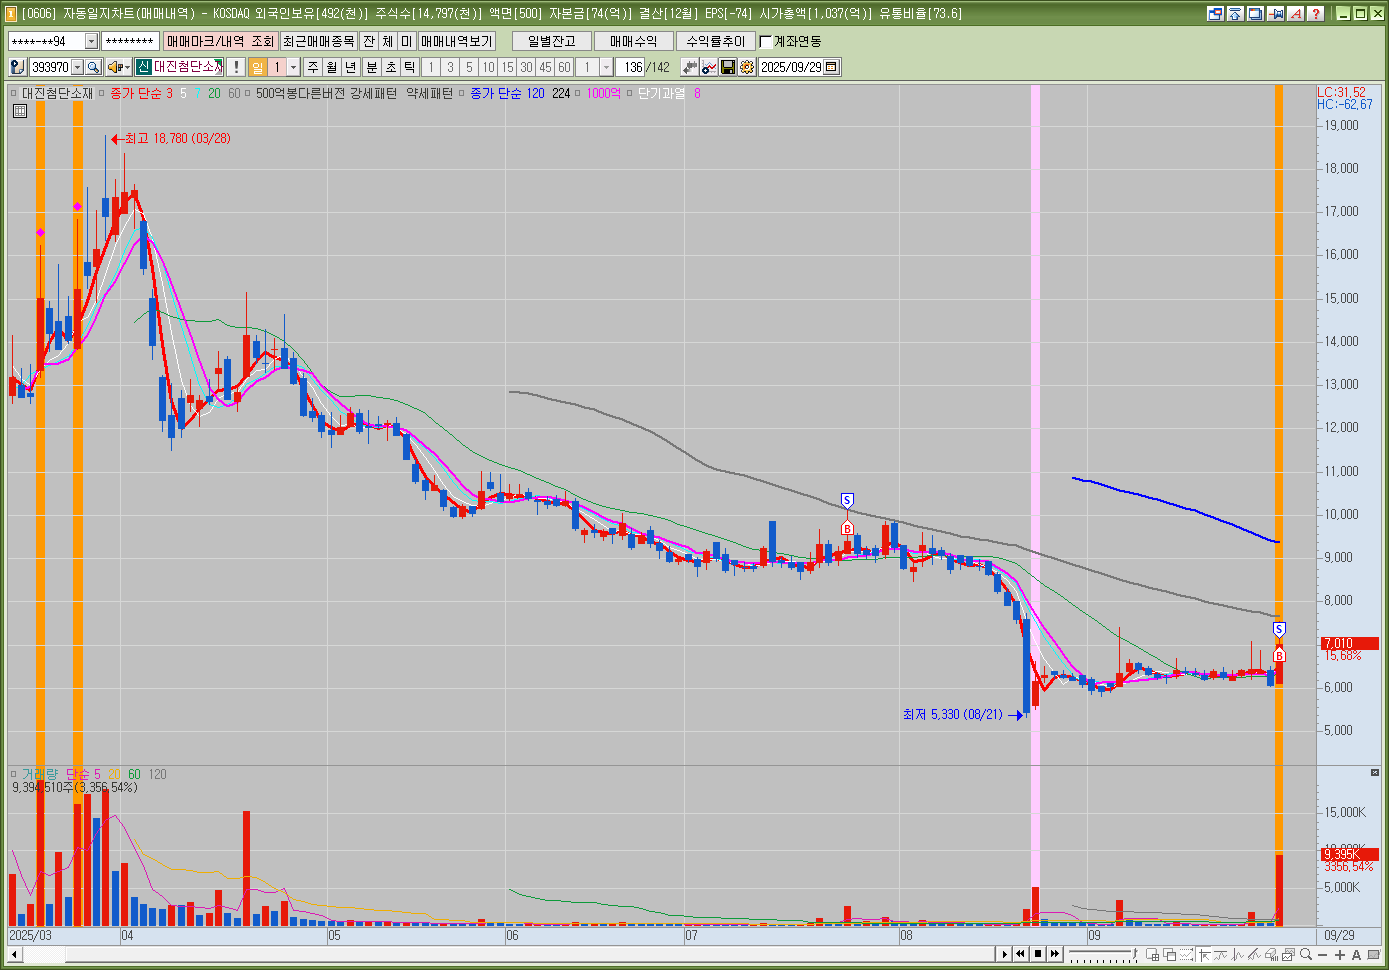Screen dimensions: 1389x970
Task: Click the up-arrow always-on-top icon in title bar
Action: (1235, 13)
